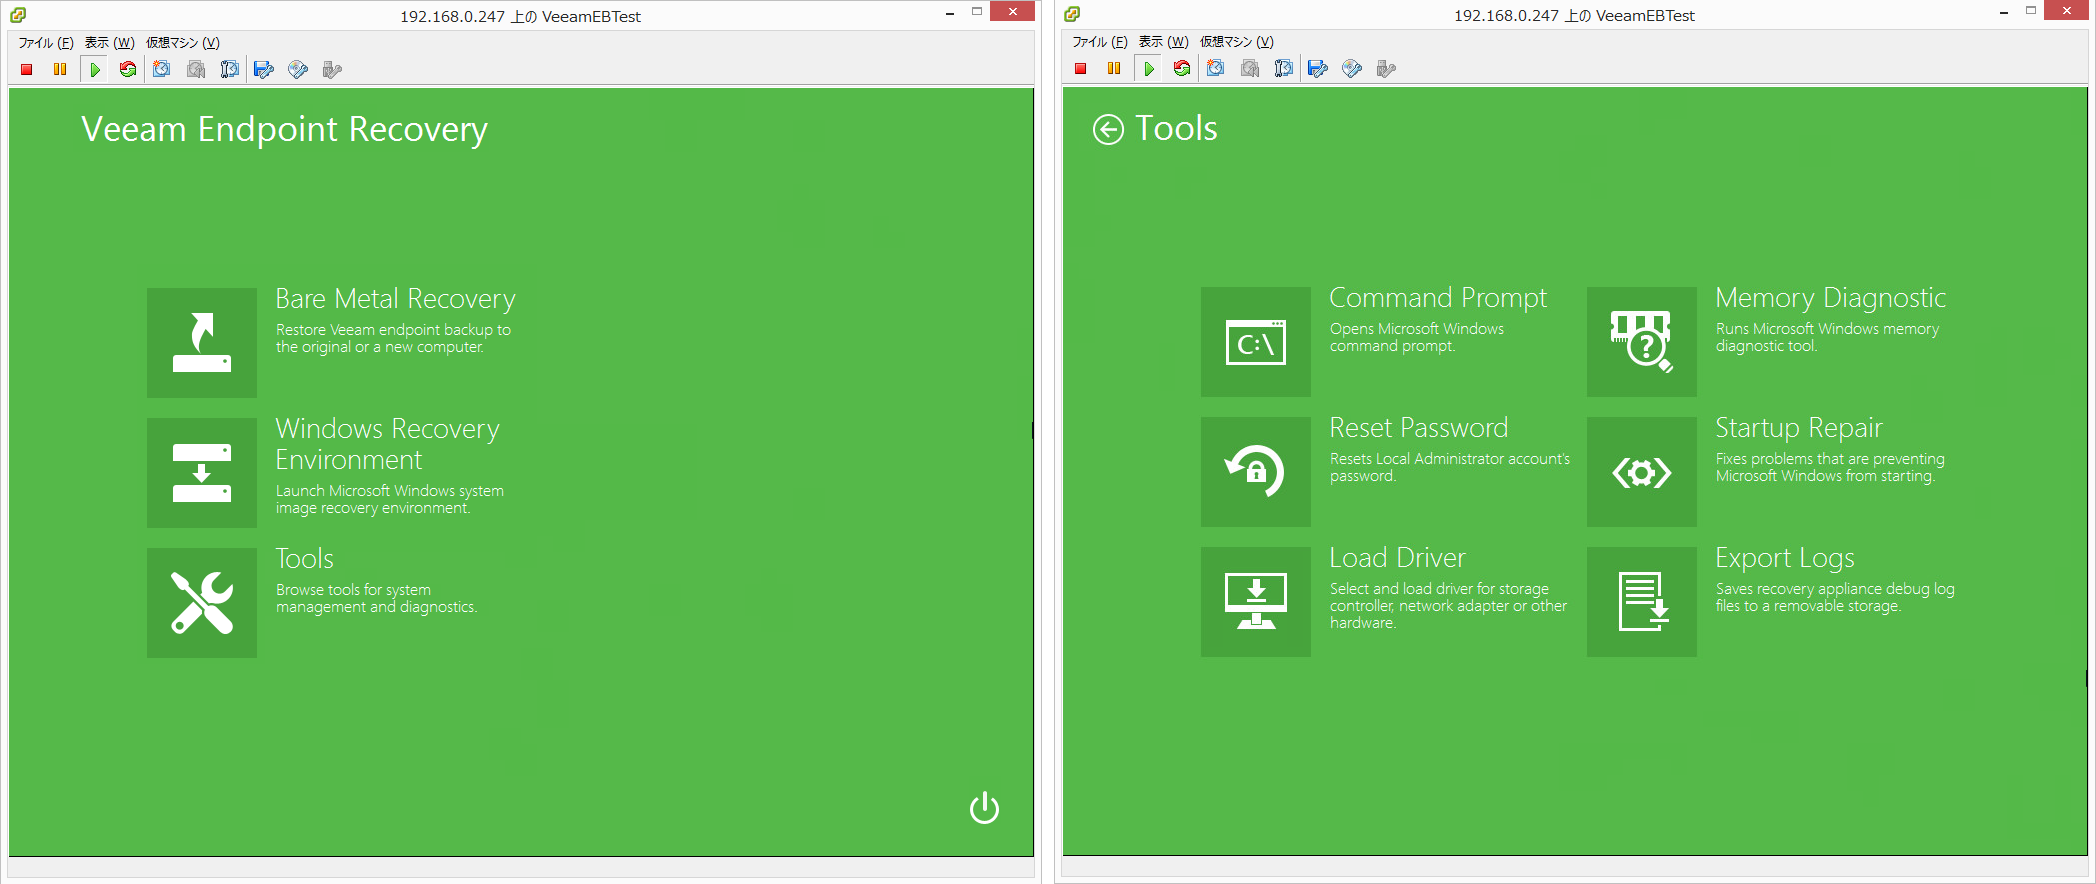Click the floppy-with-wrench icon in the Veeam Endpoint Recovery window

[x=264, y=69]
